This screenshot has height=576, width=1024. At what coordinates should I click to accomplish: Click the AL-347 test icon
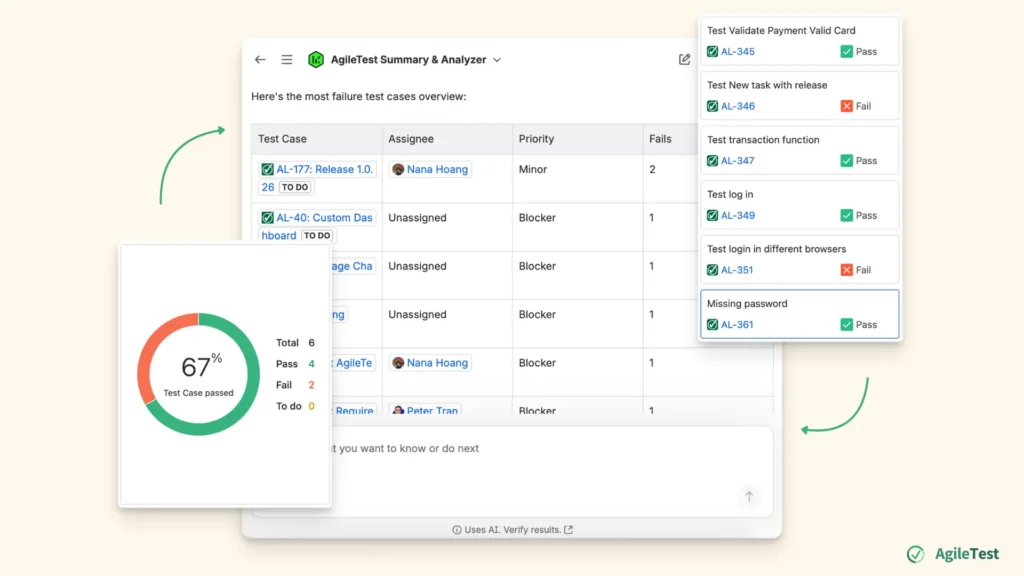(712, 161)
